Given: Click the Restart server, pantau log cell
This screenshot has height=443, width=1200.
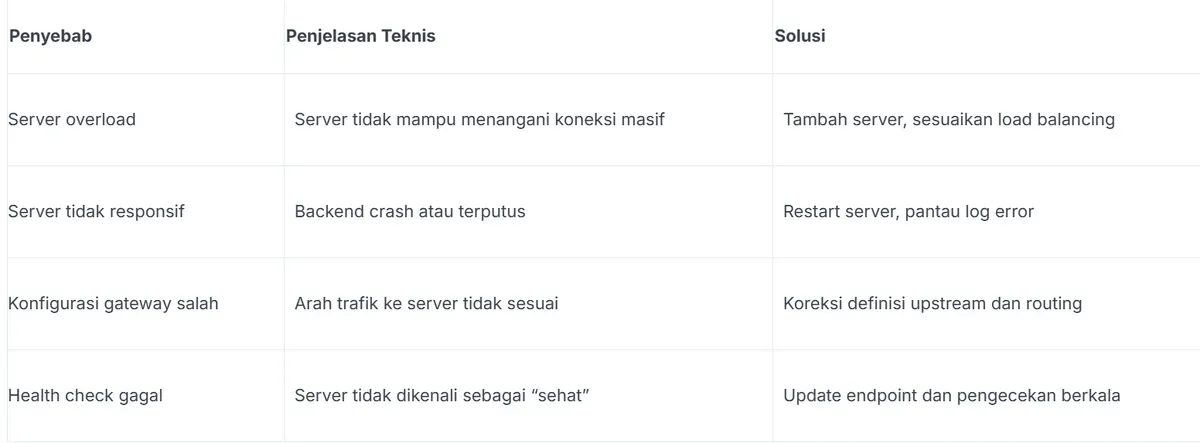Looking at the screenshot, I should 986,211.
